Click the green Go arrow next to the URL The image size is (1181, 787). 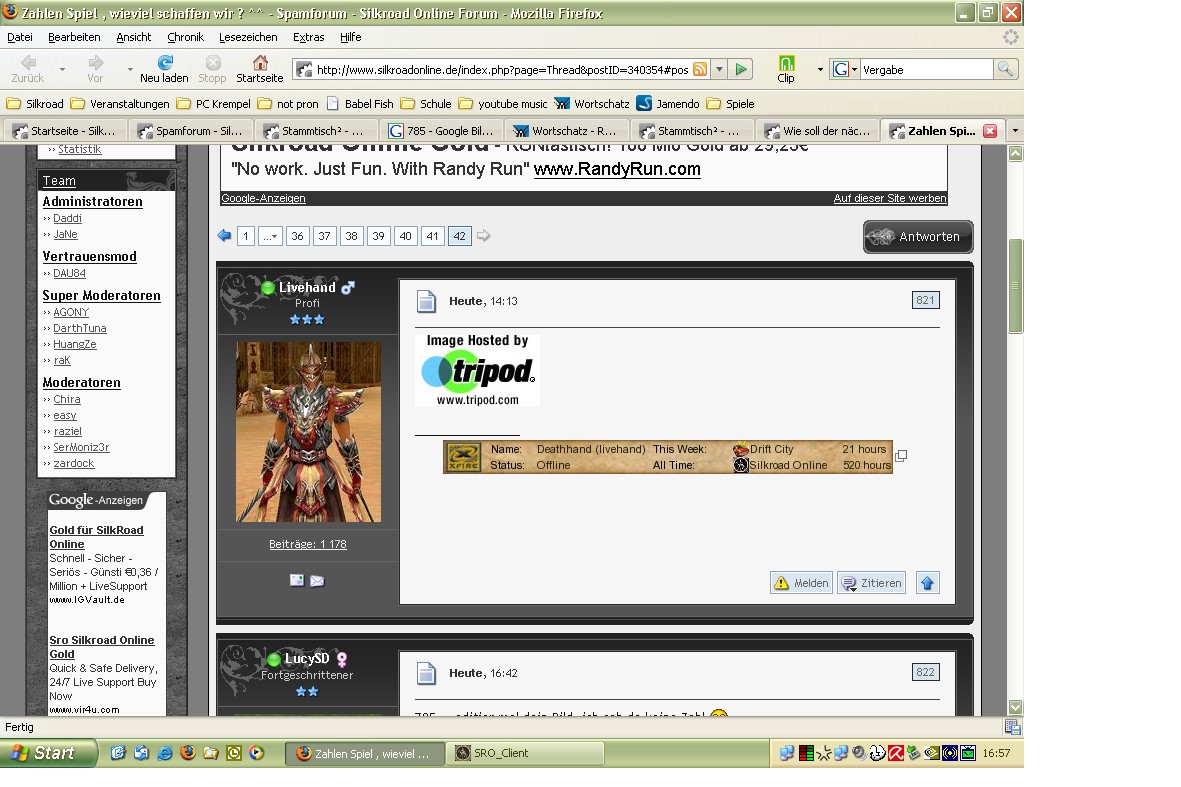coord(741,69)
